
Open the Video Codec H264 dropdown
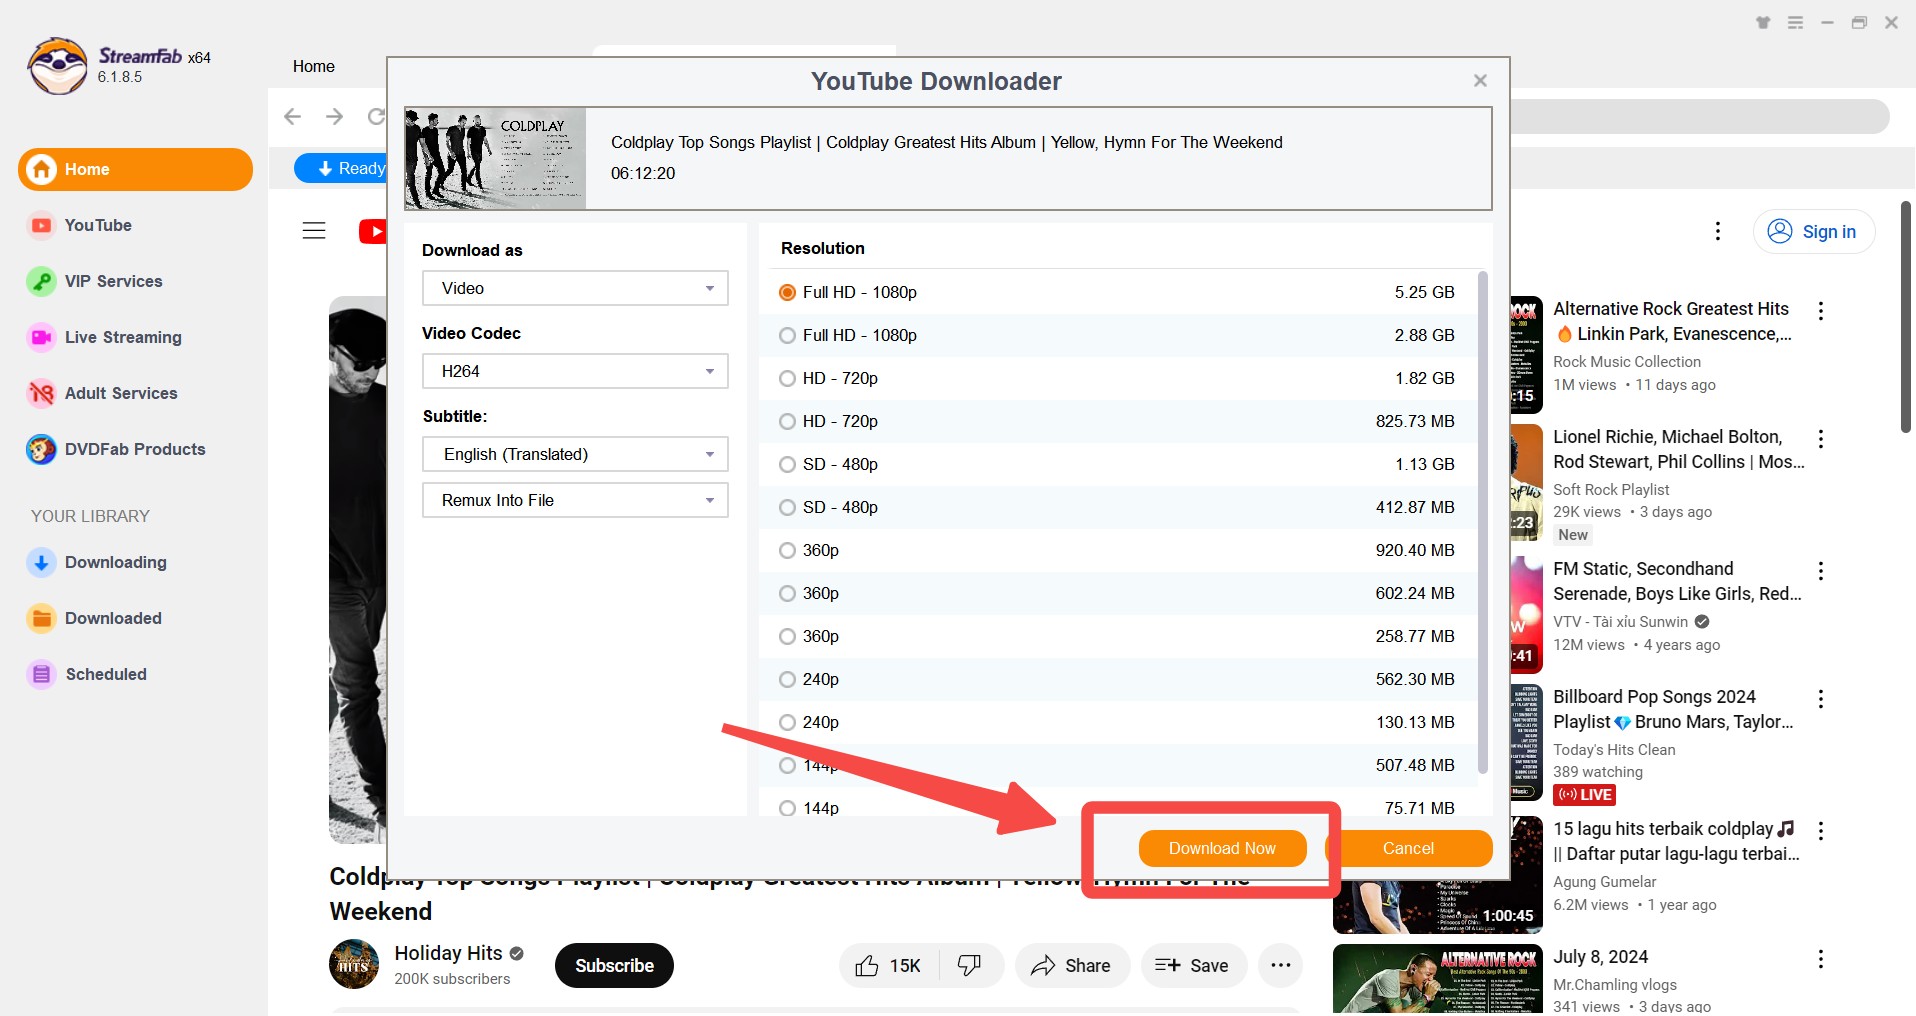[x=575, y=371]
